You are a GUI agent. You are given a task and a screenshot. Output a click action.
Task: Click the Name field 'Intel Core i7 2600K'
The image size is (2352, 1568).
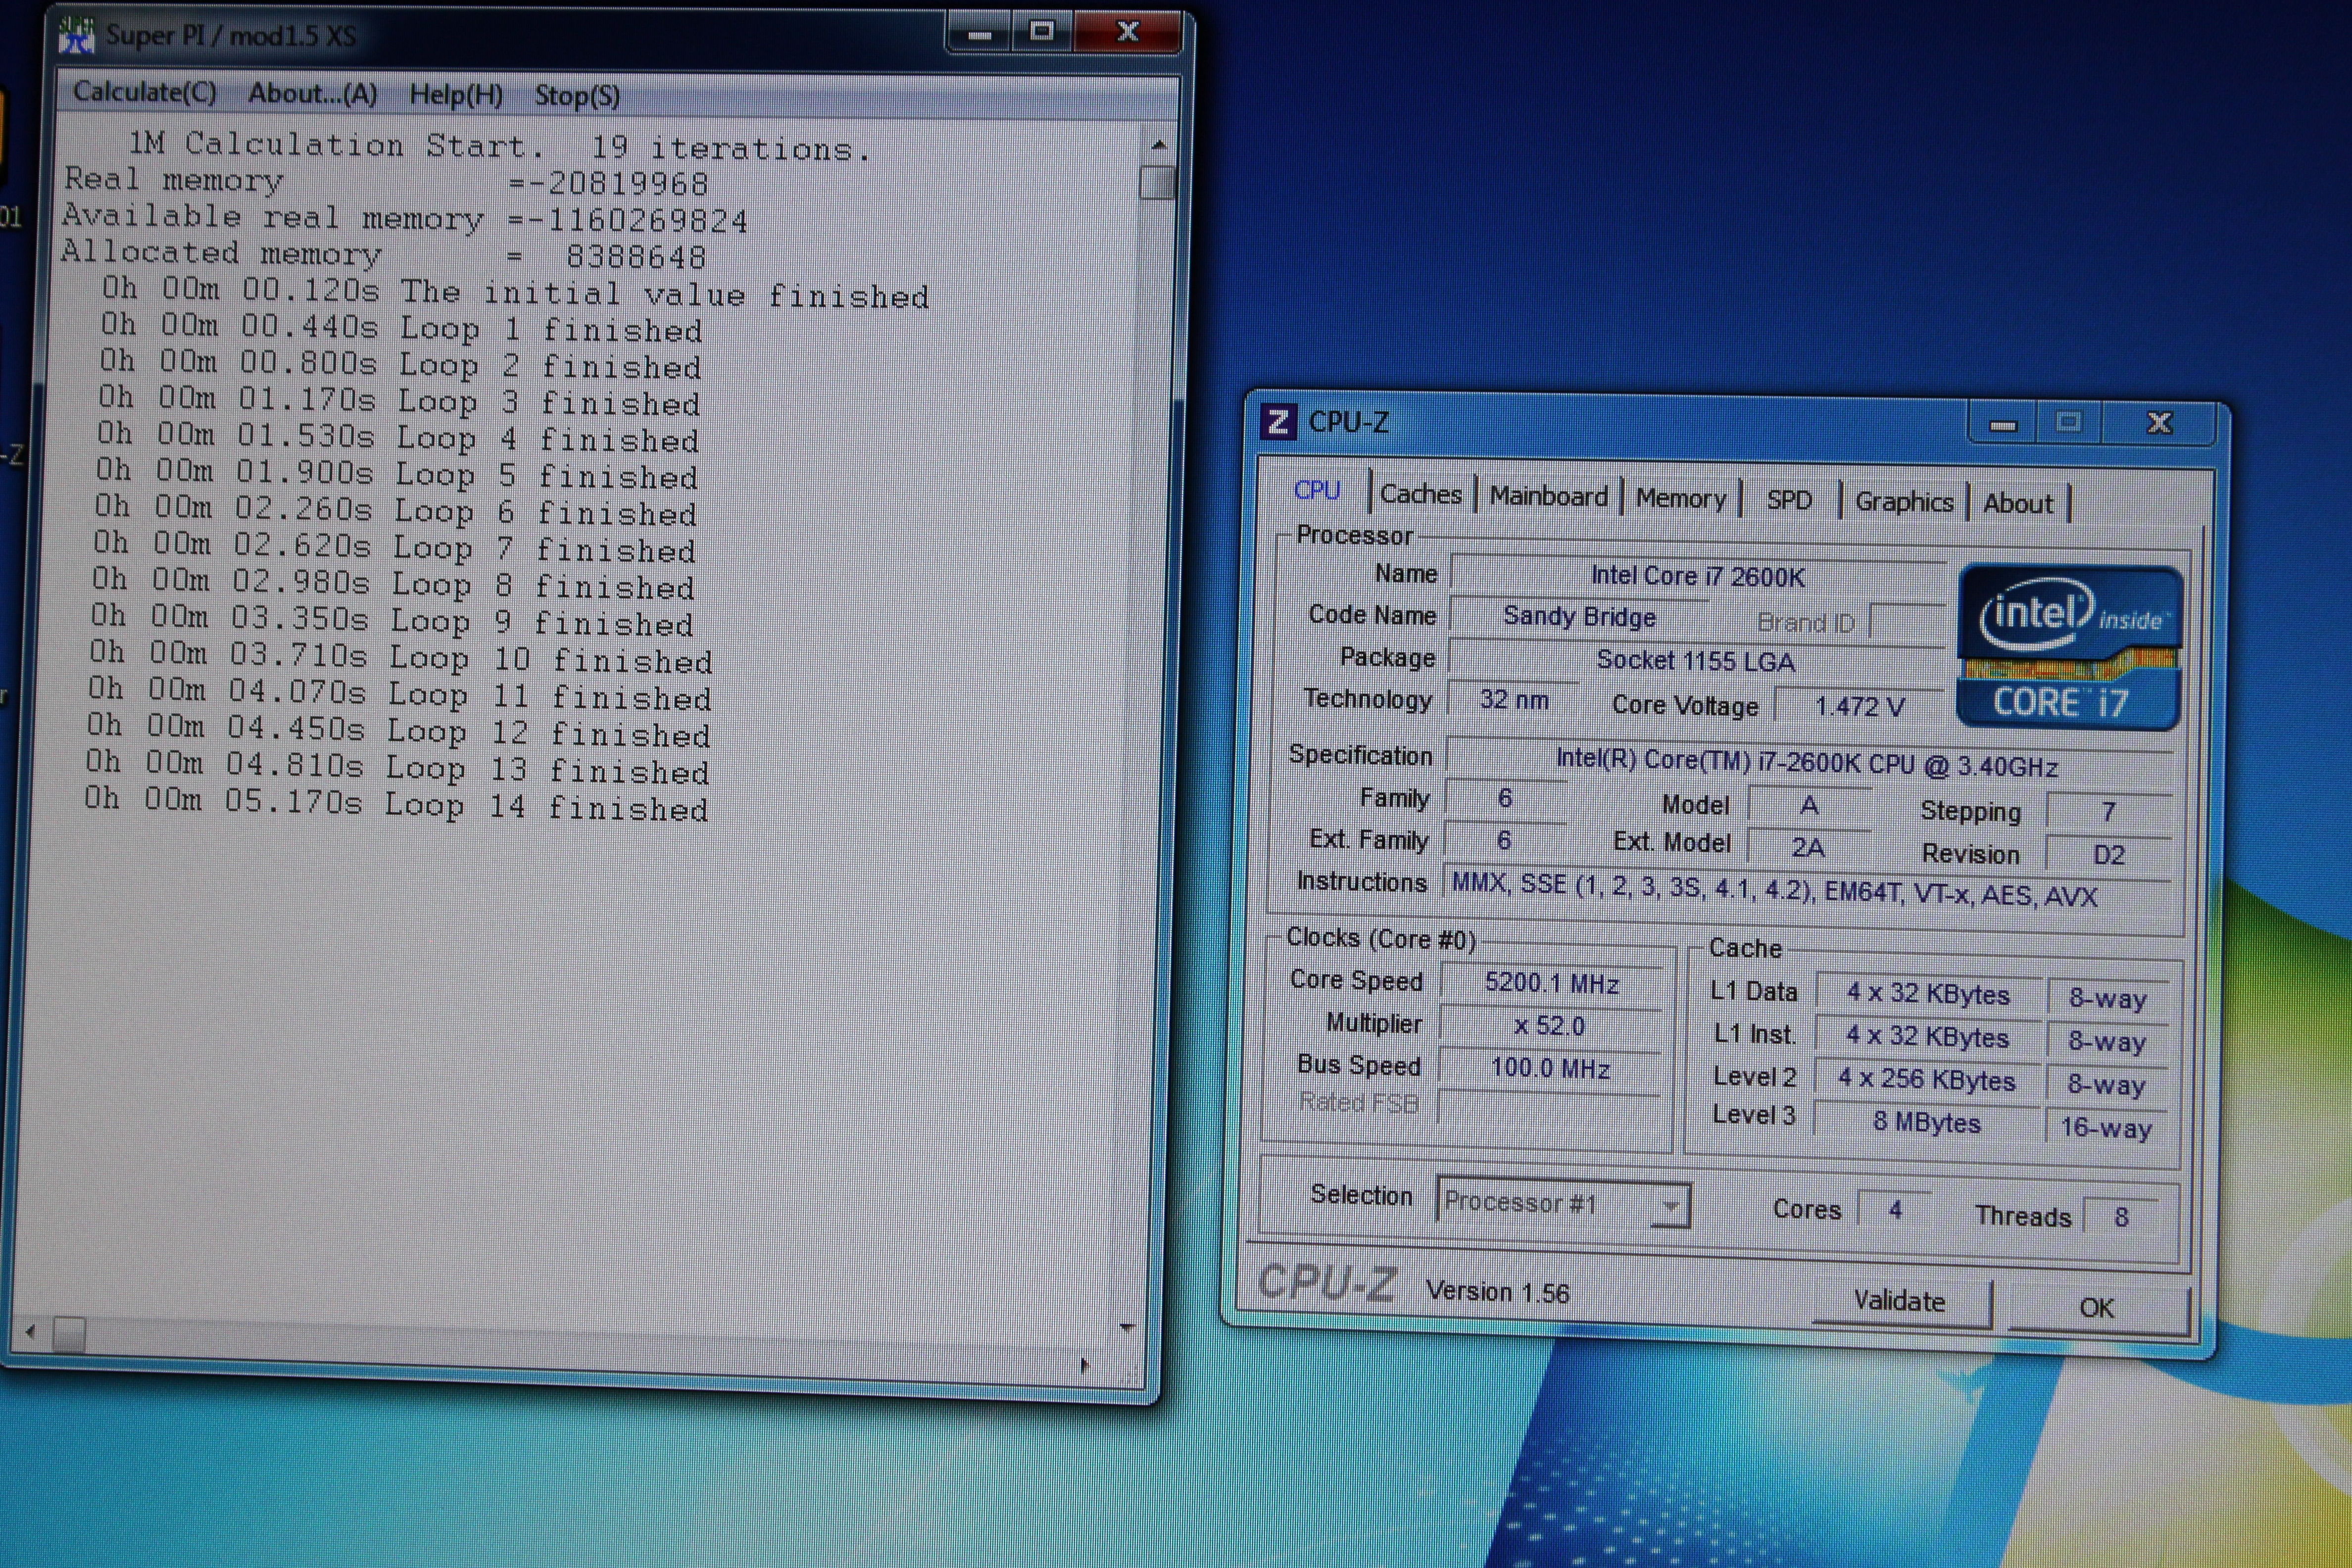click(x=1697, y=576)
